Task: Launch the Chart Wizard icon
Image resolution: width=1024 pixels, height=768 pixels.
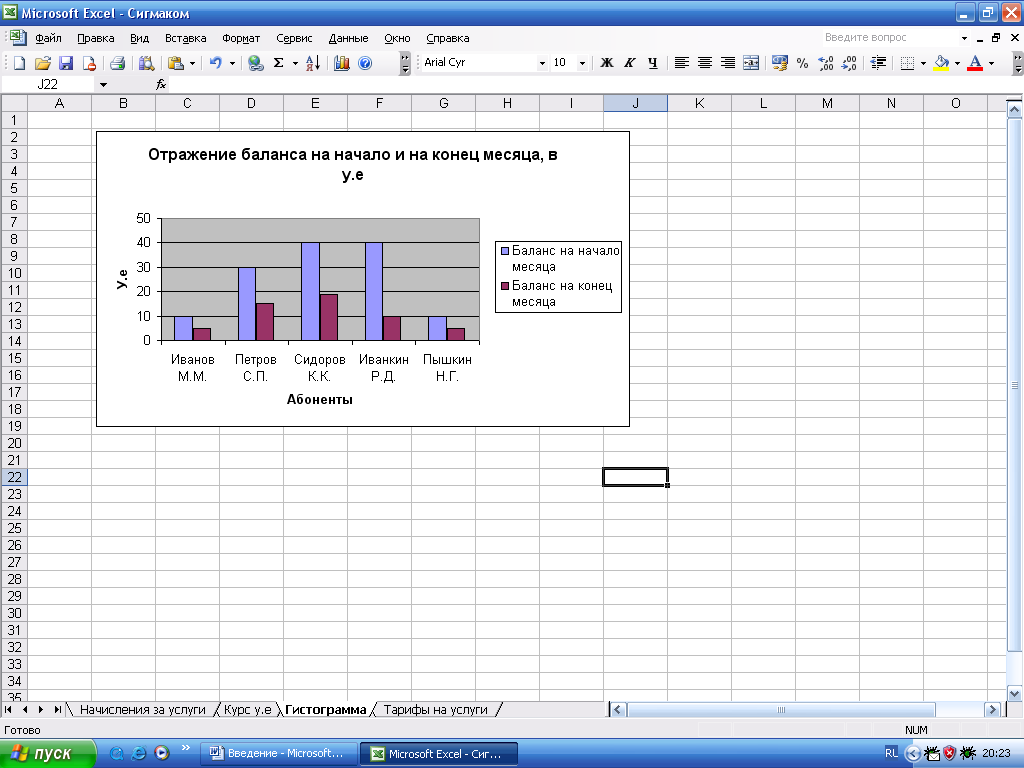Action: [x=342, y=63]
